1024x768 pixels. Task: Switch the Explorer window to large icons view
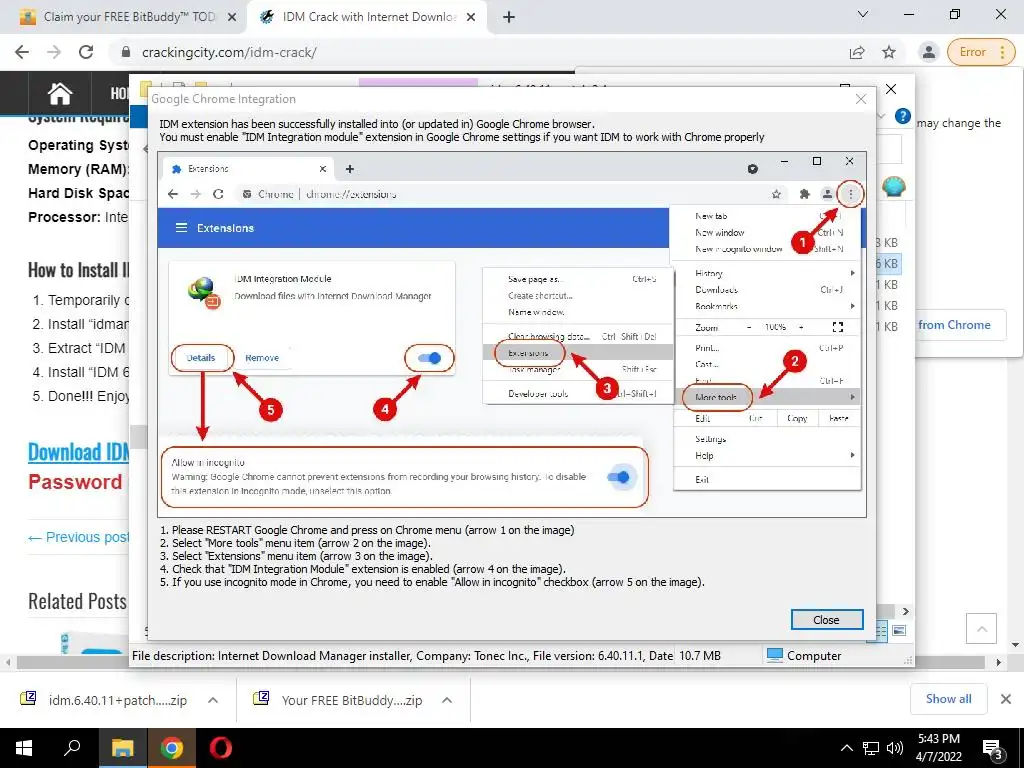click(x=899, y=630)
